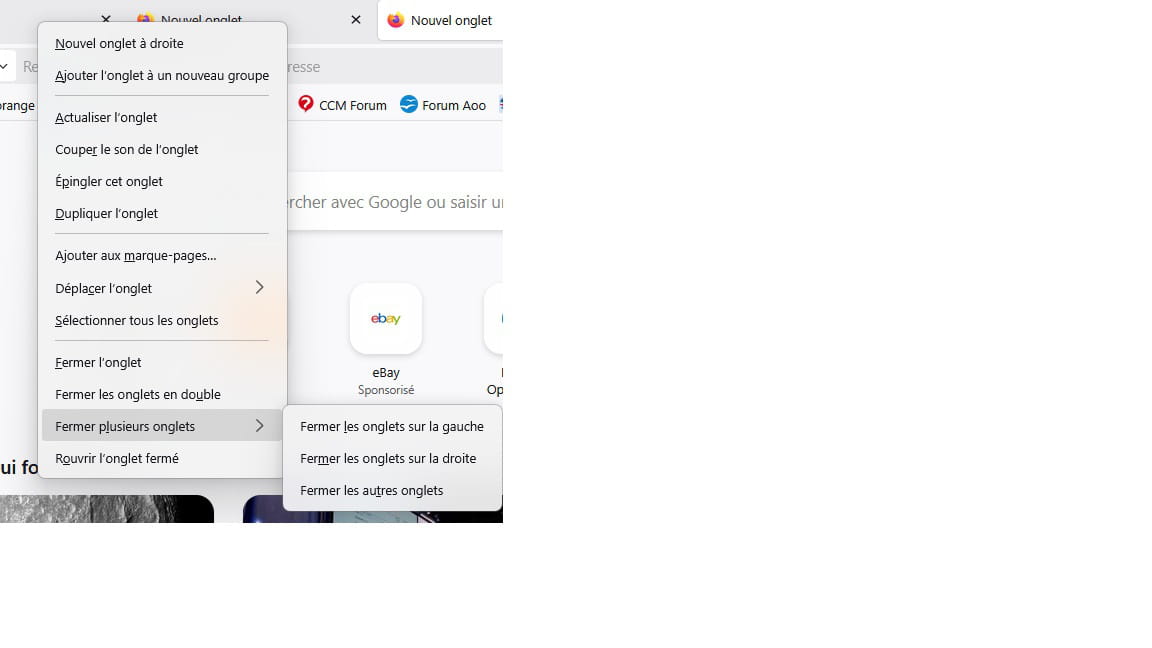The image size is (1152, 648).
Task: Click the CCM Forum bookmark icon
Action: pos(306,104)
